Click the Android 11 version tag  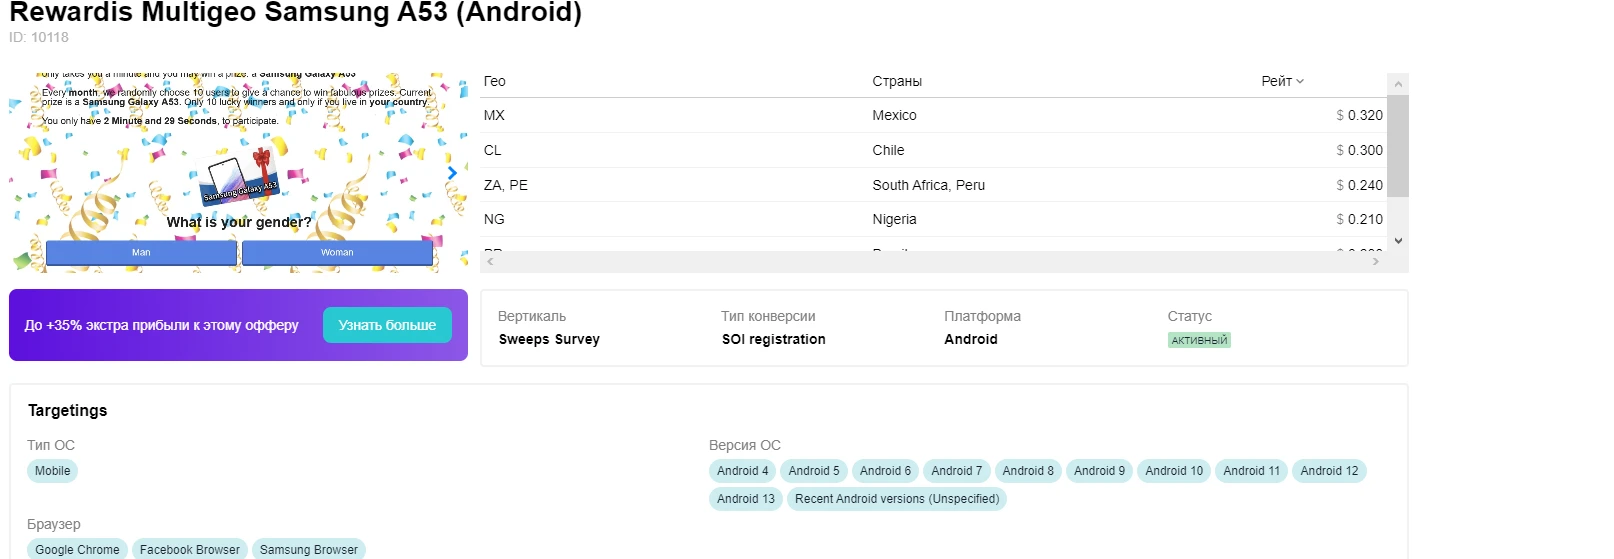coord(1252,471)
